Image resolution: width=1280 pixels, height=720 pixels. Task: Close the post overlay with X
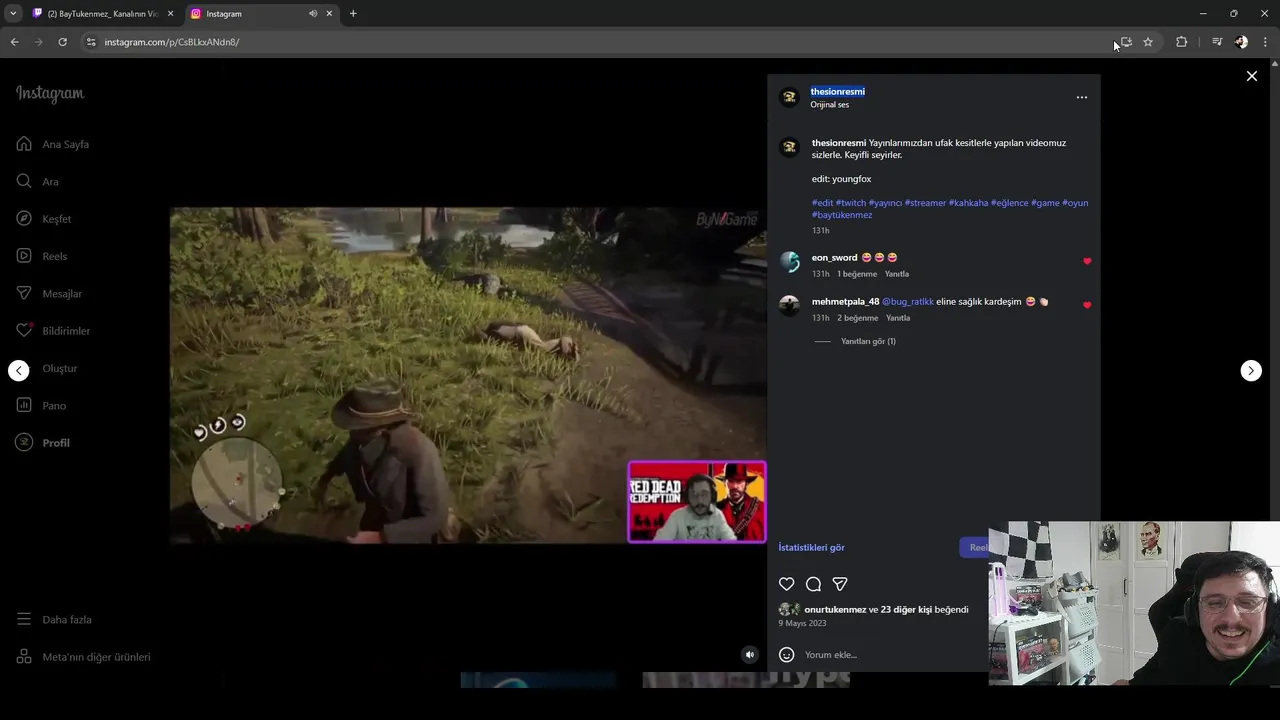tap(1251, 76)
